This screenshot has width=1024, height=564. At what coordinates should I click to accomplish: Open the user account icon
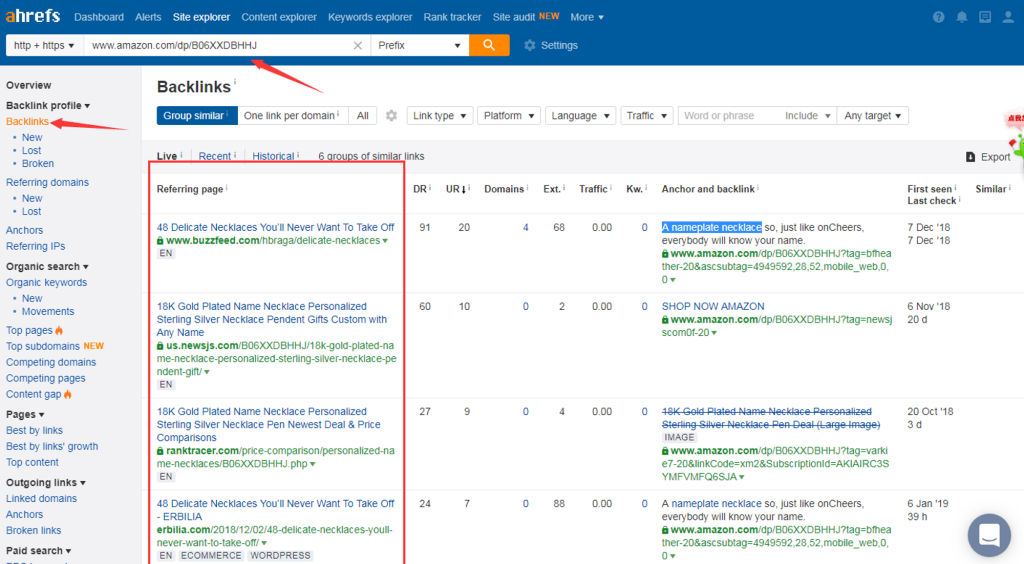click(x=1008, y=18)
